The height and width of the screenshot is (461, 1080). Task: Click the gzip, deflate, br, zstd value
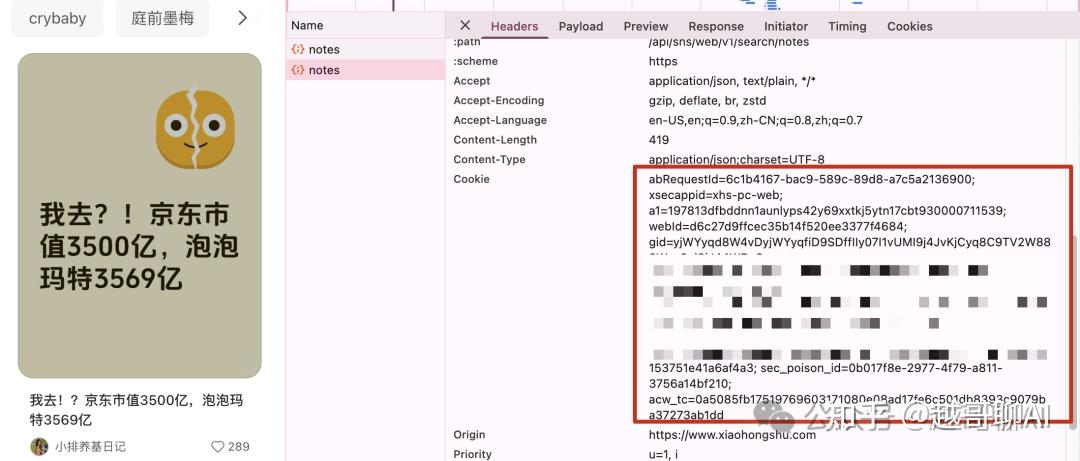(707, 101)
